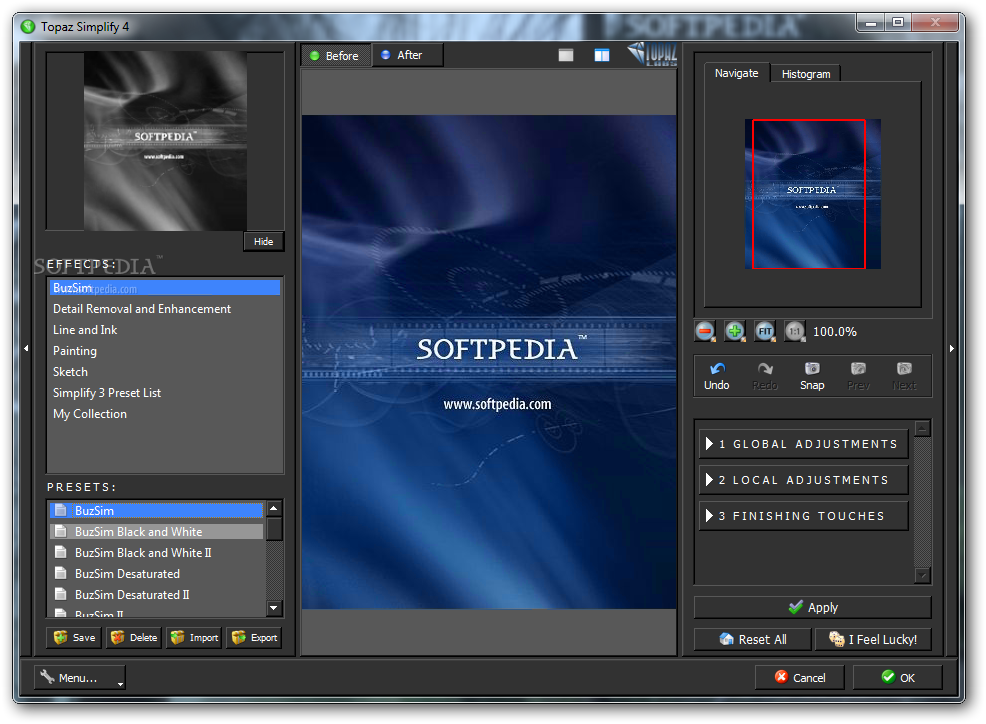
Task: Click the FIT zoom icon
Action: tap(765, 331)
